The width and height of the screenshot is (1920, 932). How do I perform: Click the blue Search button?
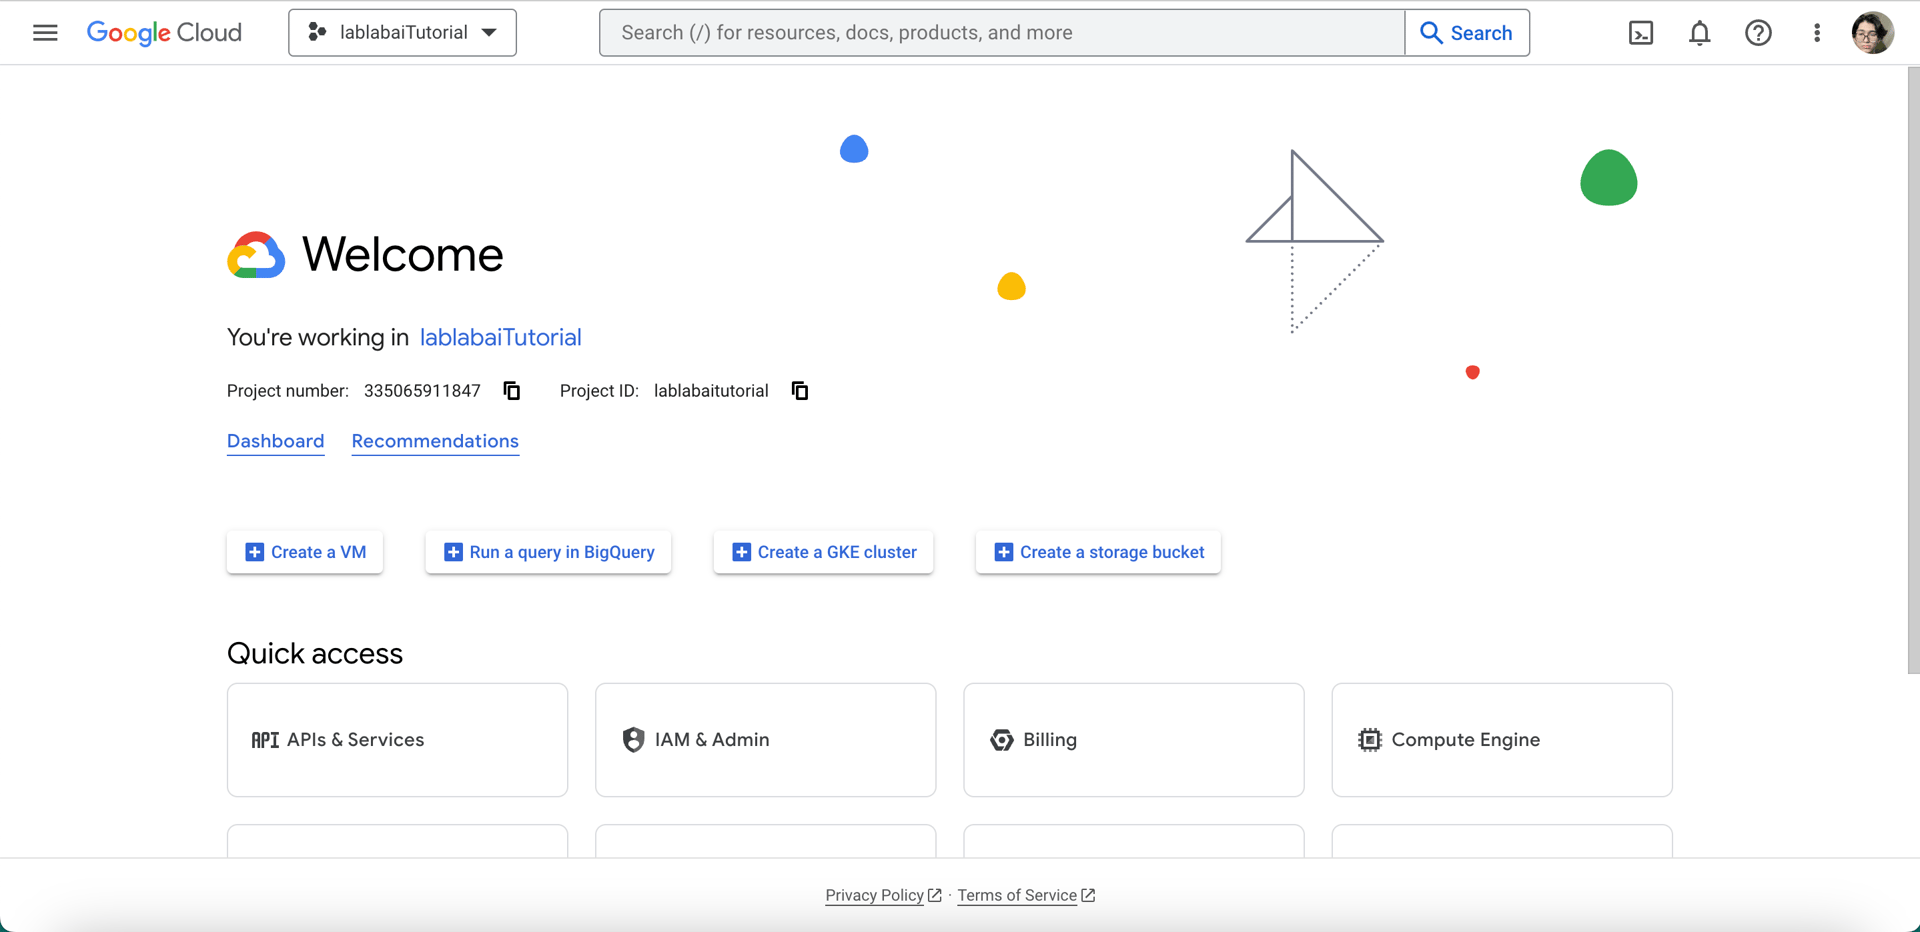coord(1467,33)
